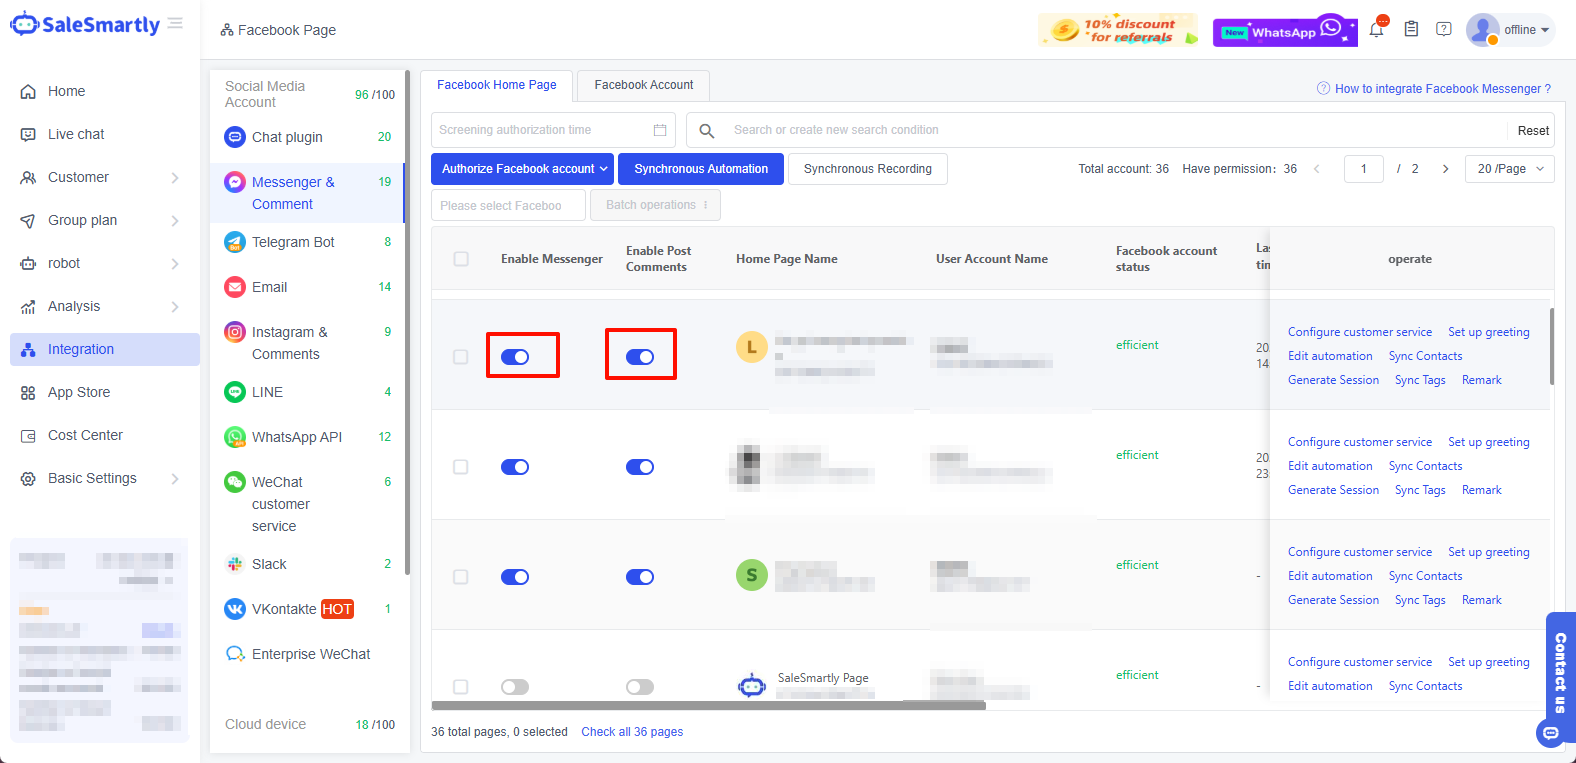Open notifications bell icon
Viewport: 1576px width, 763px height.
tap(1376, 29)
